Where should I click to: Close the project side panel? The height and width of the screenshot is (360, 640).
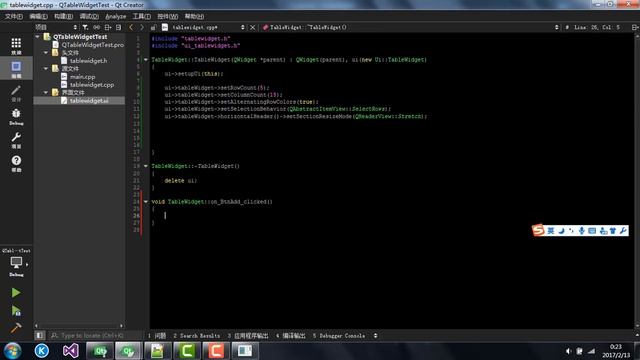click(x=118, y=27)
